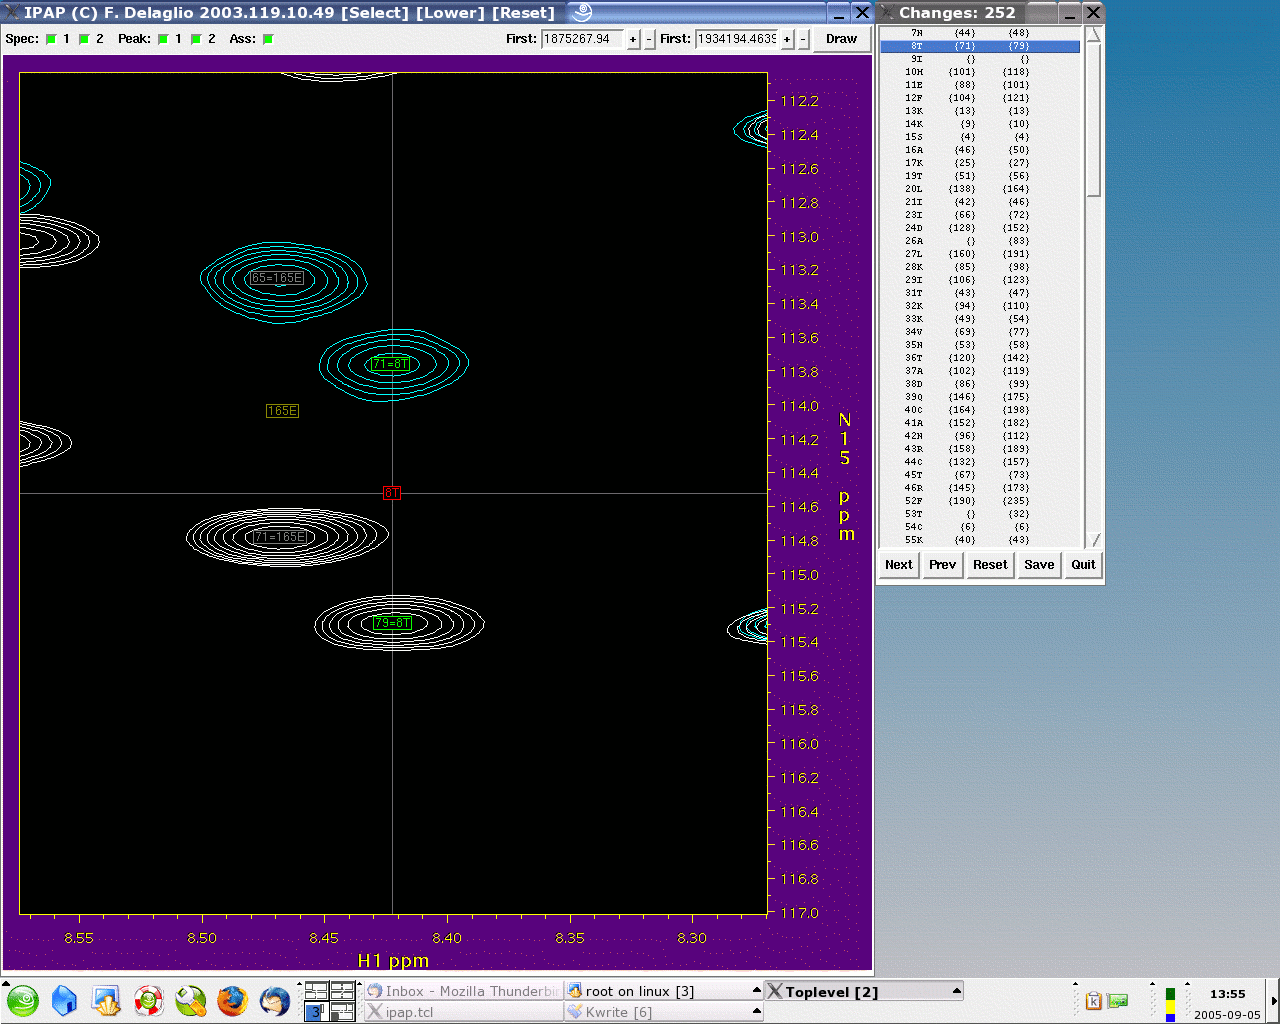This screenshot has width=1280, height=1024.
Task: Click the clock showing 13:55
Action: click(1227, 994)
